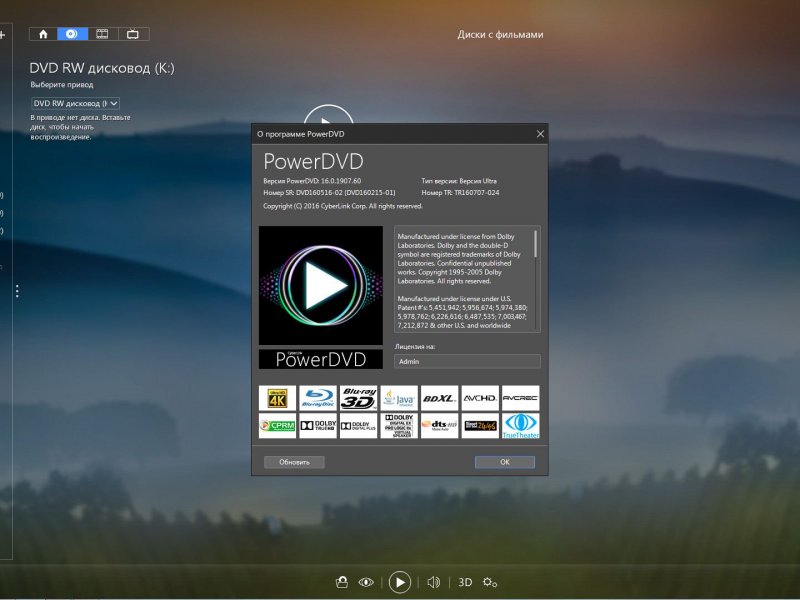Click the BDXL badge
Screen dimensions: 800x600
[439, 398]
